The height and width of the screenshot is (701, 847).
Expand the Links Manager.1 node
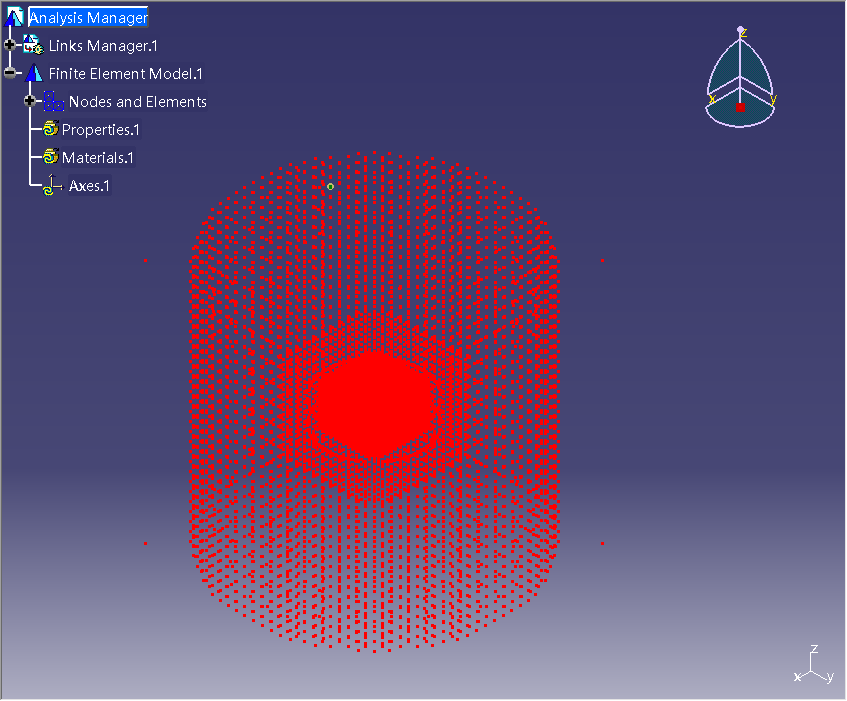click(10, 45)
